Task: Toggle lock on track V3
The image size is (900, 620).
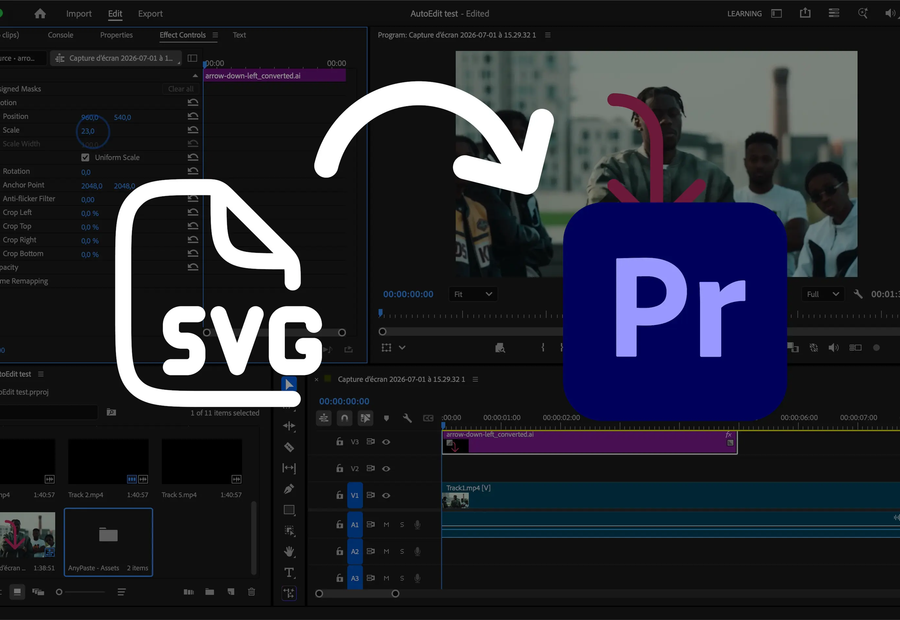Action: point(339,441)
